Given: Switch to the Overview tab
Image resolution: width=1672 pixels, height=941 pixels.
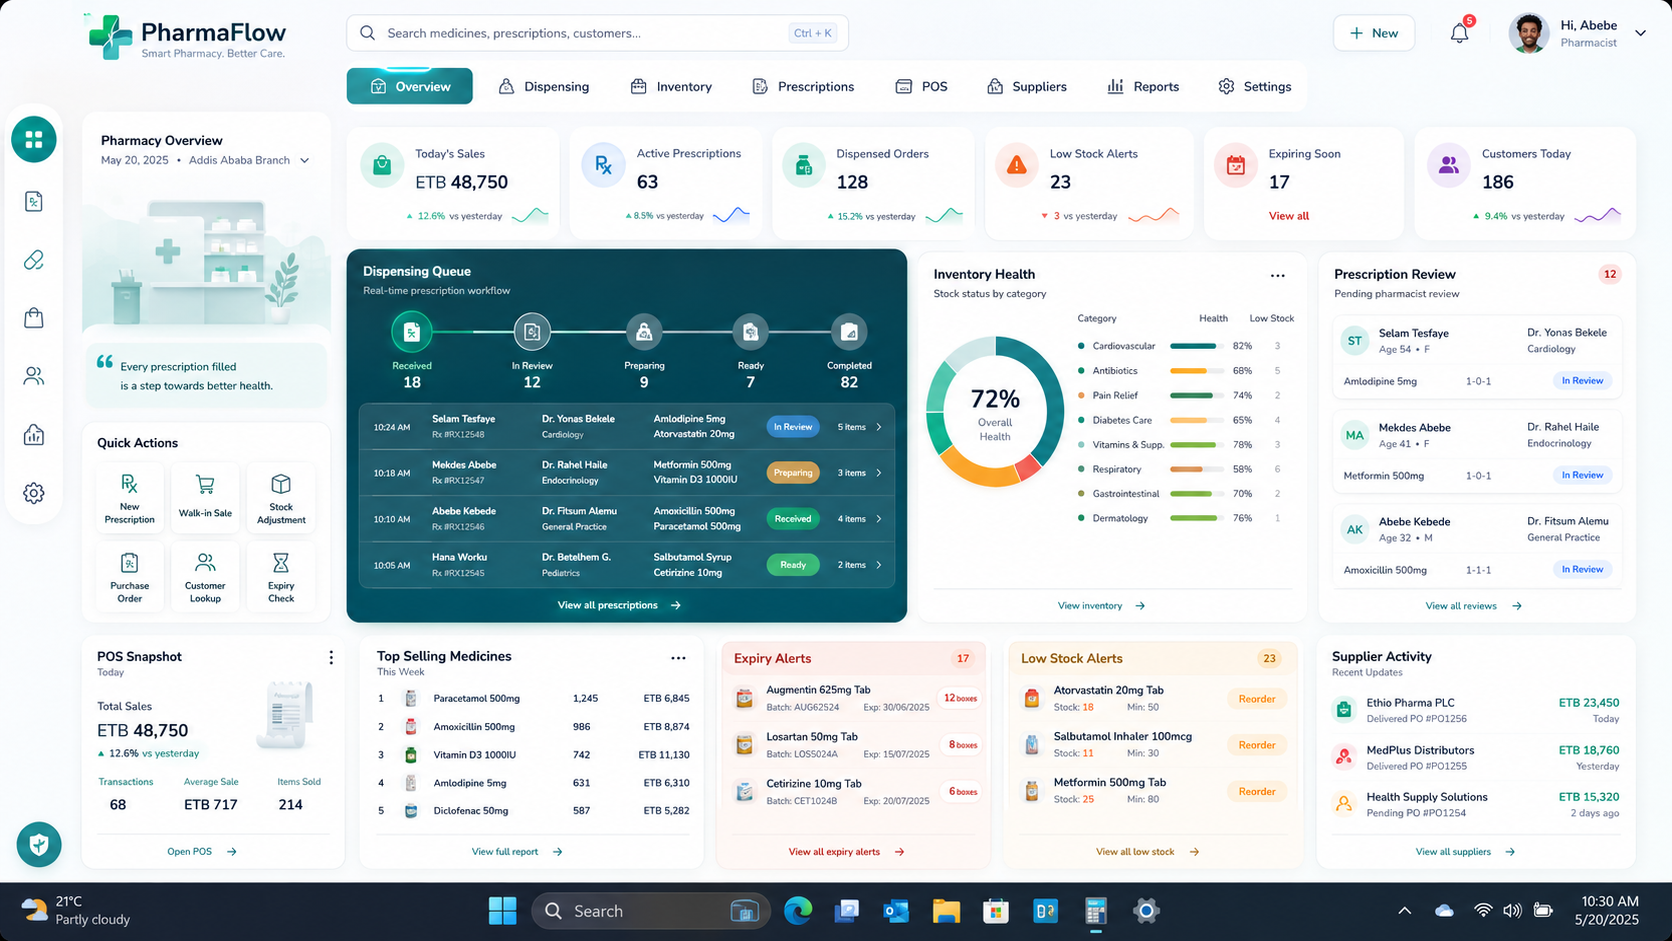Looking at the screenshot, I should pos(410,86).
